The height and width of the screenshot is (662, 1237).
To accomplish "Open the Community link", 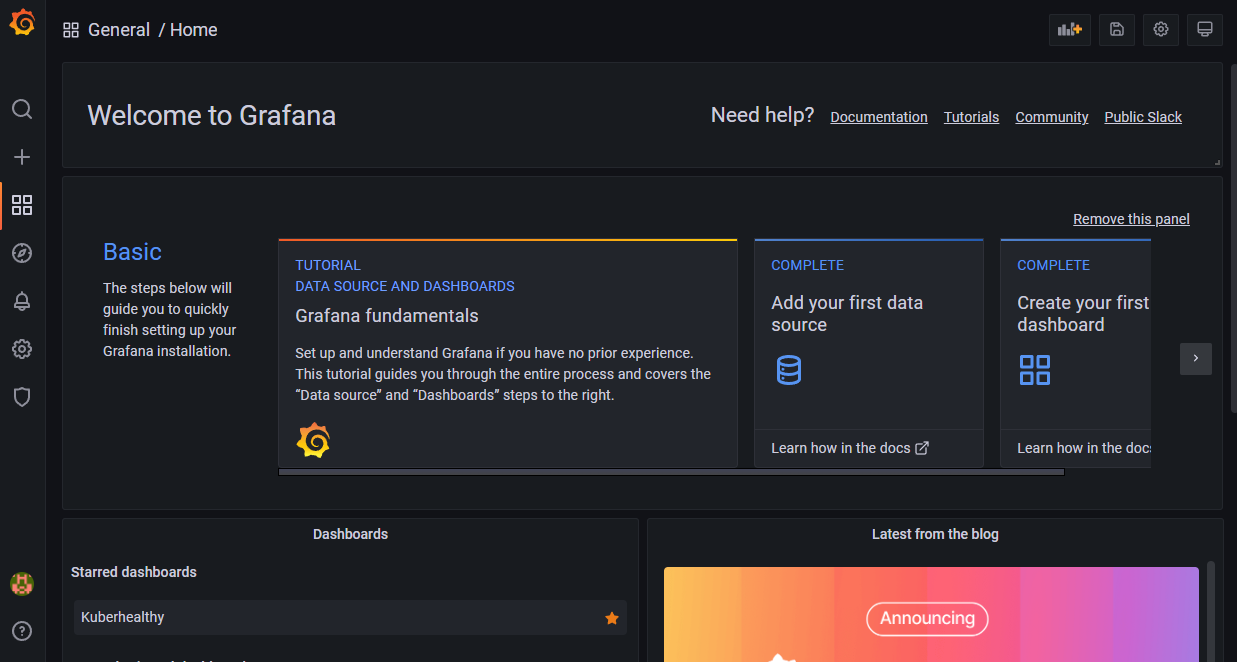I will click(x=1052, y=117).
